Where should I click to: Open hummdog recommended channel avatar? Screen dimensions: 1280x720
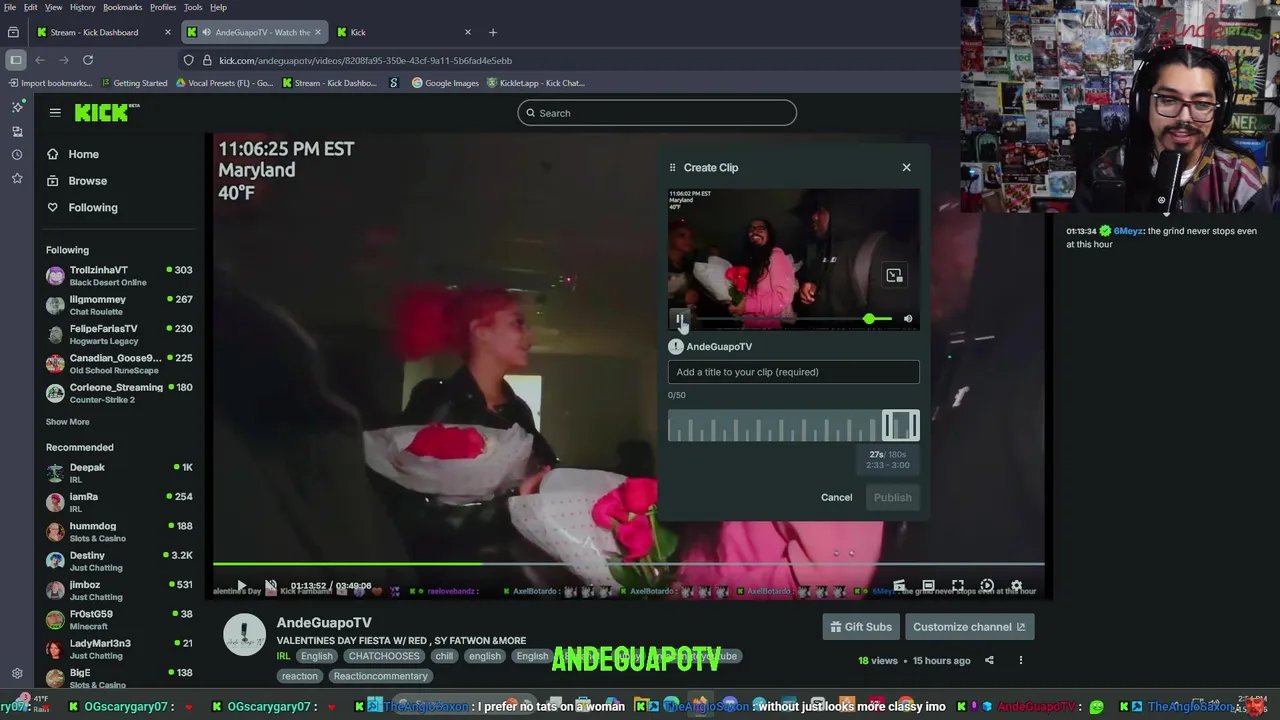[x=55, y=531]
